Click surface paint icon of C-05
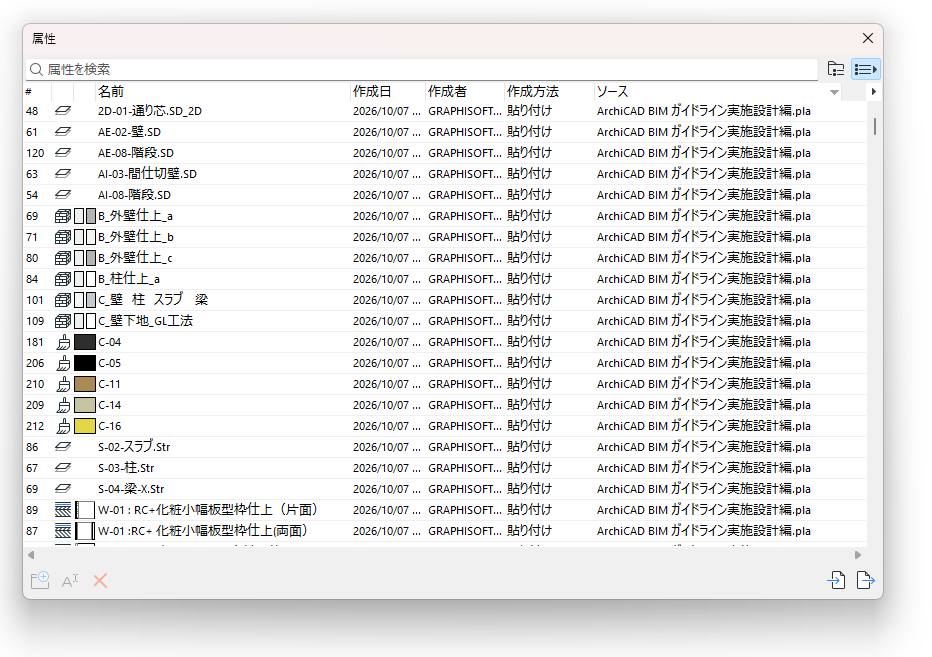 (x=64, y=363)
